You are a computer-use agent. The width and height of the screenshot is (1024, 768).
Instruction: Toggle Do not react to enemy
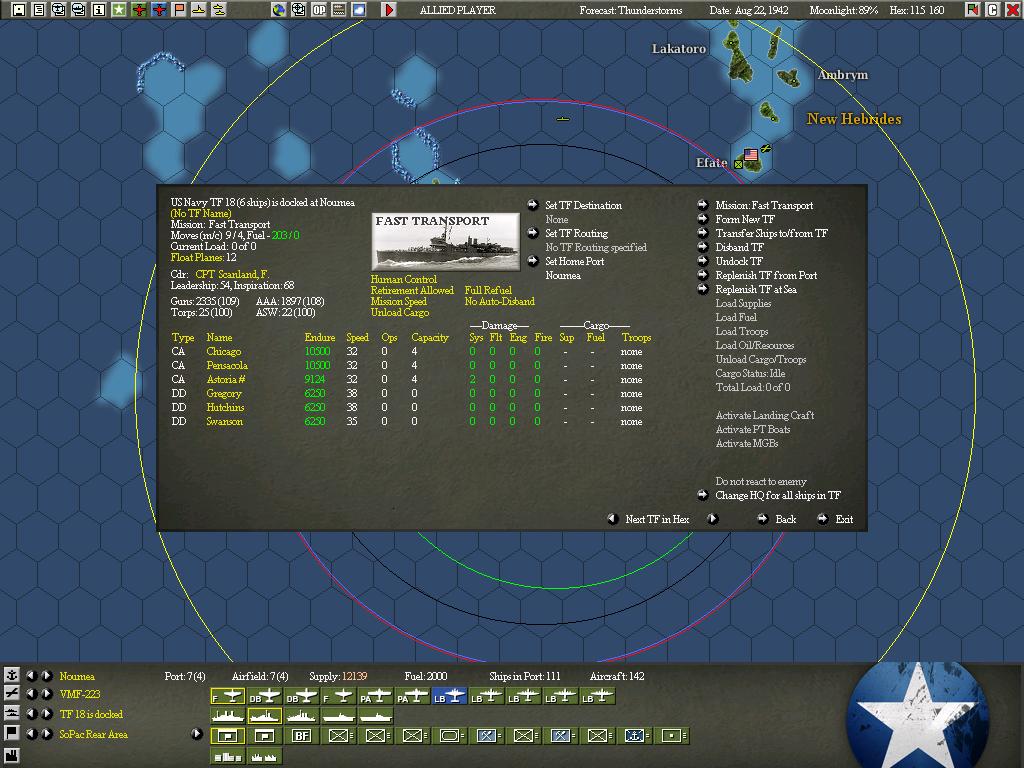761,481
